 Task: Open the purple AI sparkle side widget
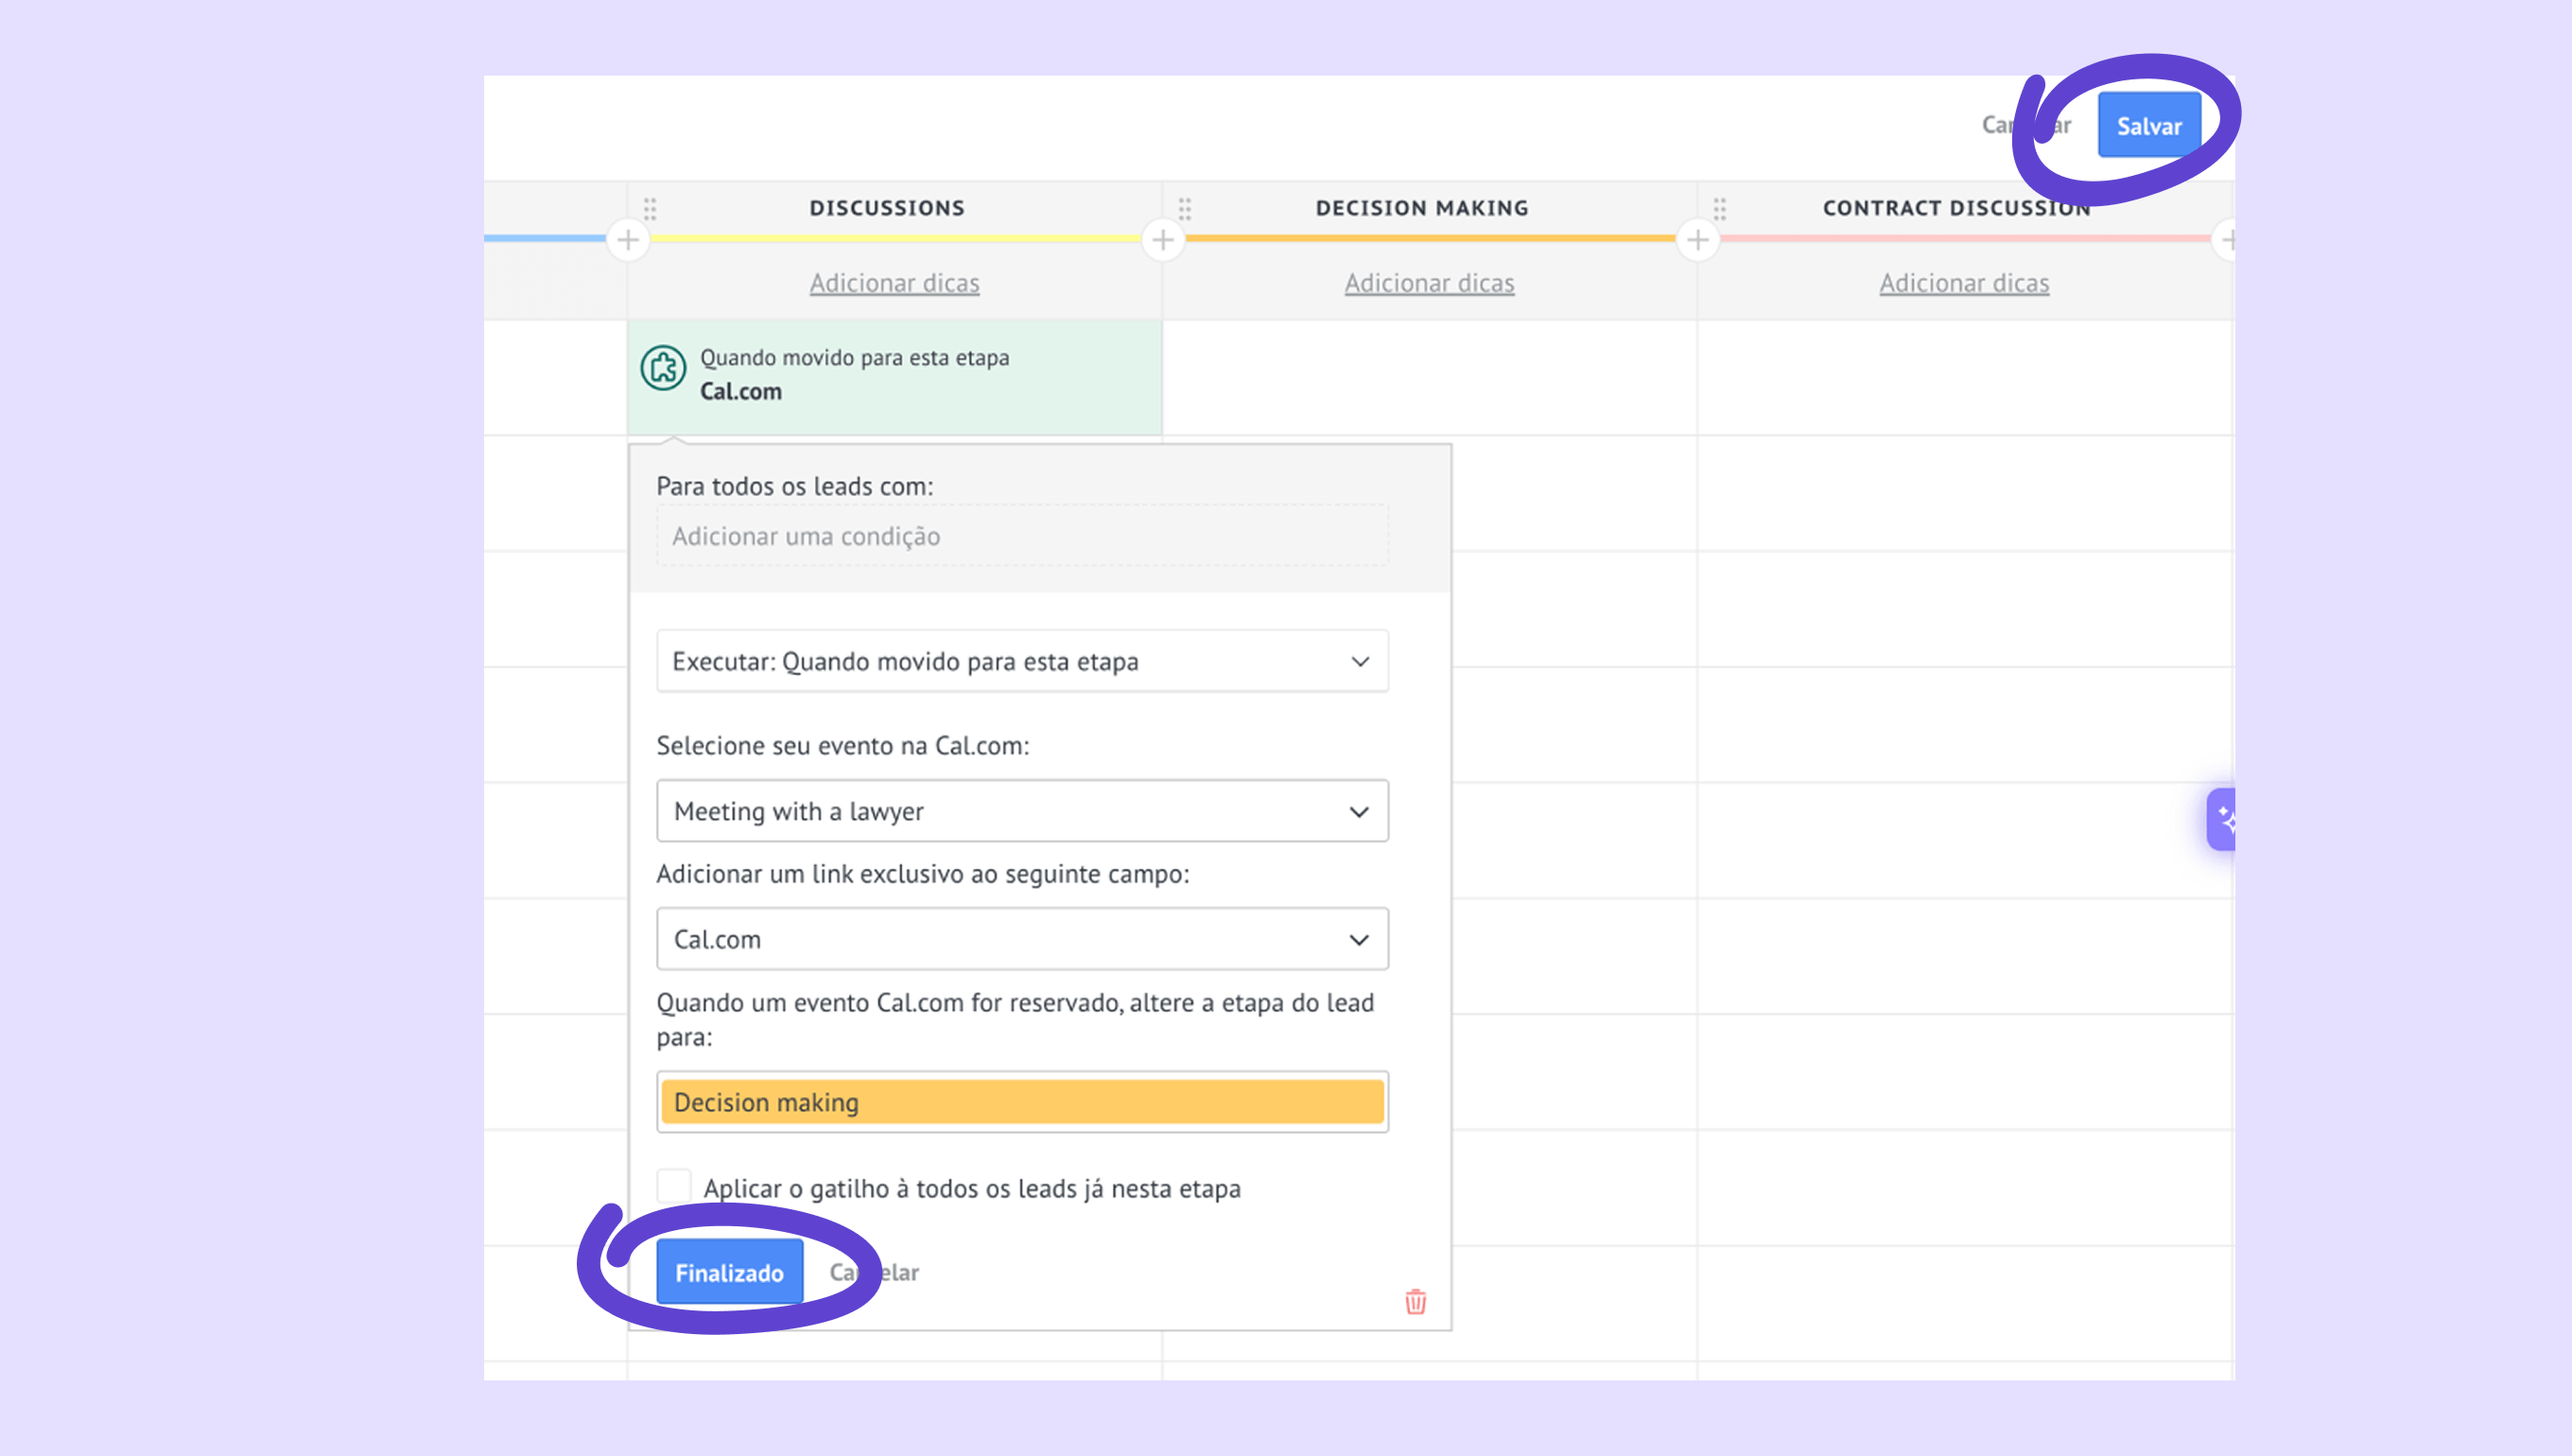coord(2223,819)
